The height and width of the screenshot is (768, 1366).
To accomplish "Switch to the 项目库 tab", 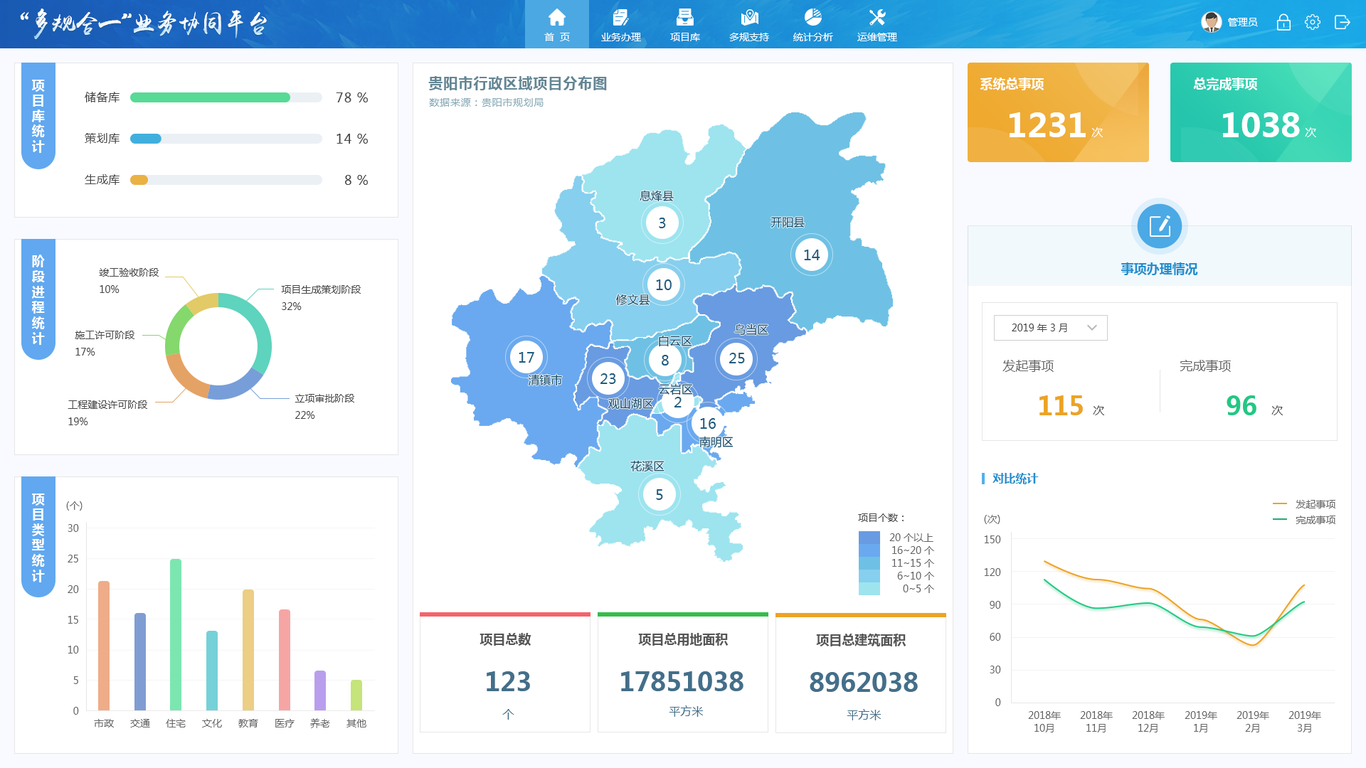I will point(685,24).
